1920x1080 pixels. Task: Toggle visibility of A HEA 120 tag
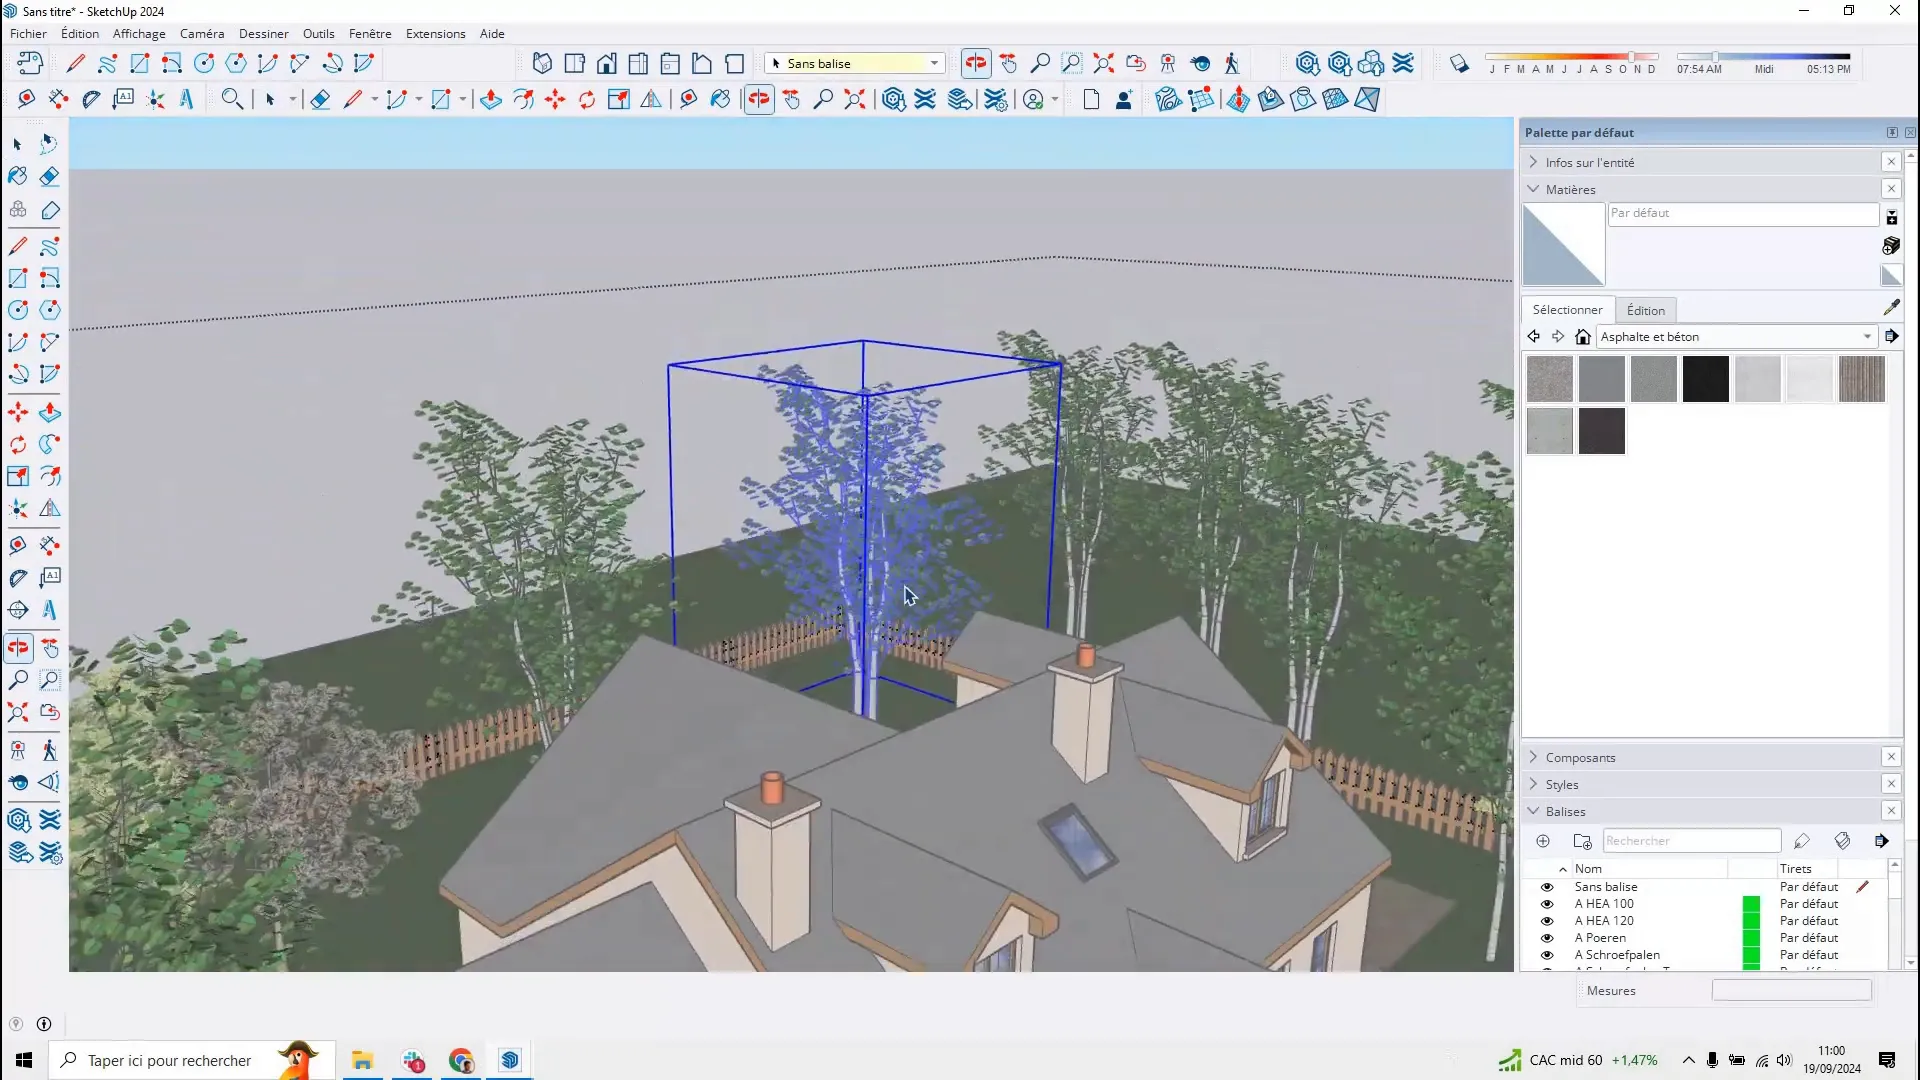[1547, 921]
